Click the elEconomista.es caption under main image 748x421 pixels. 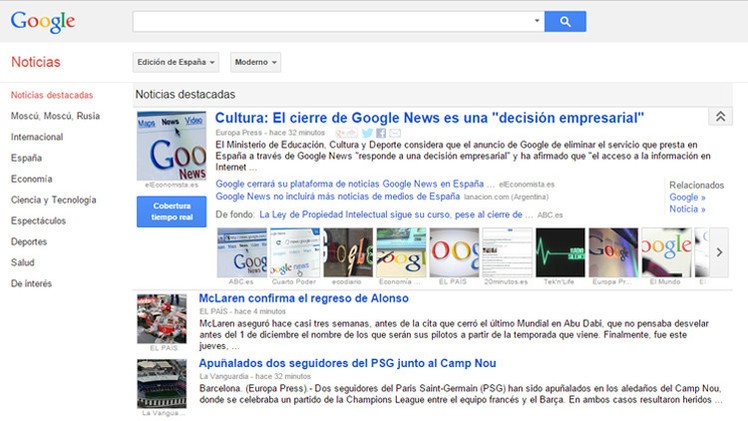[172, 185]
